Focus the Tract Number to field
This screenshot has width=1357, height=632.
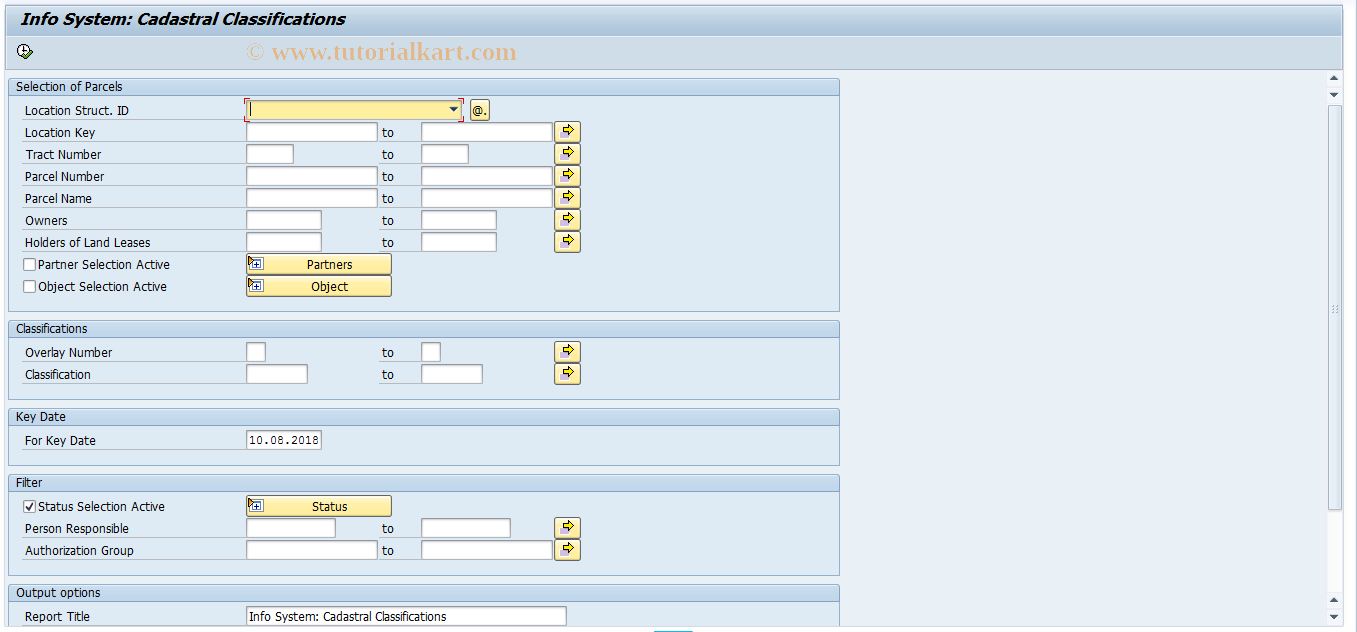click(445, 154)
